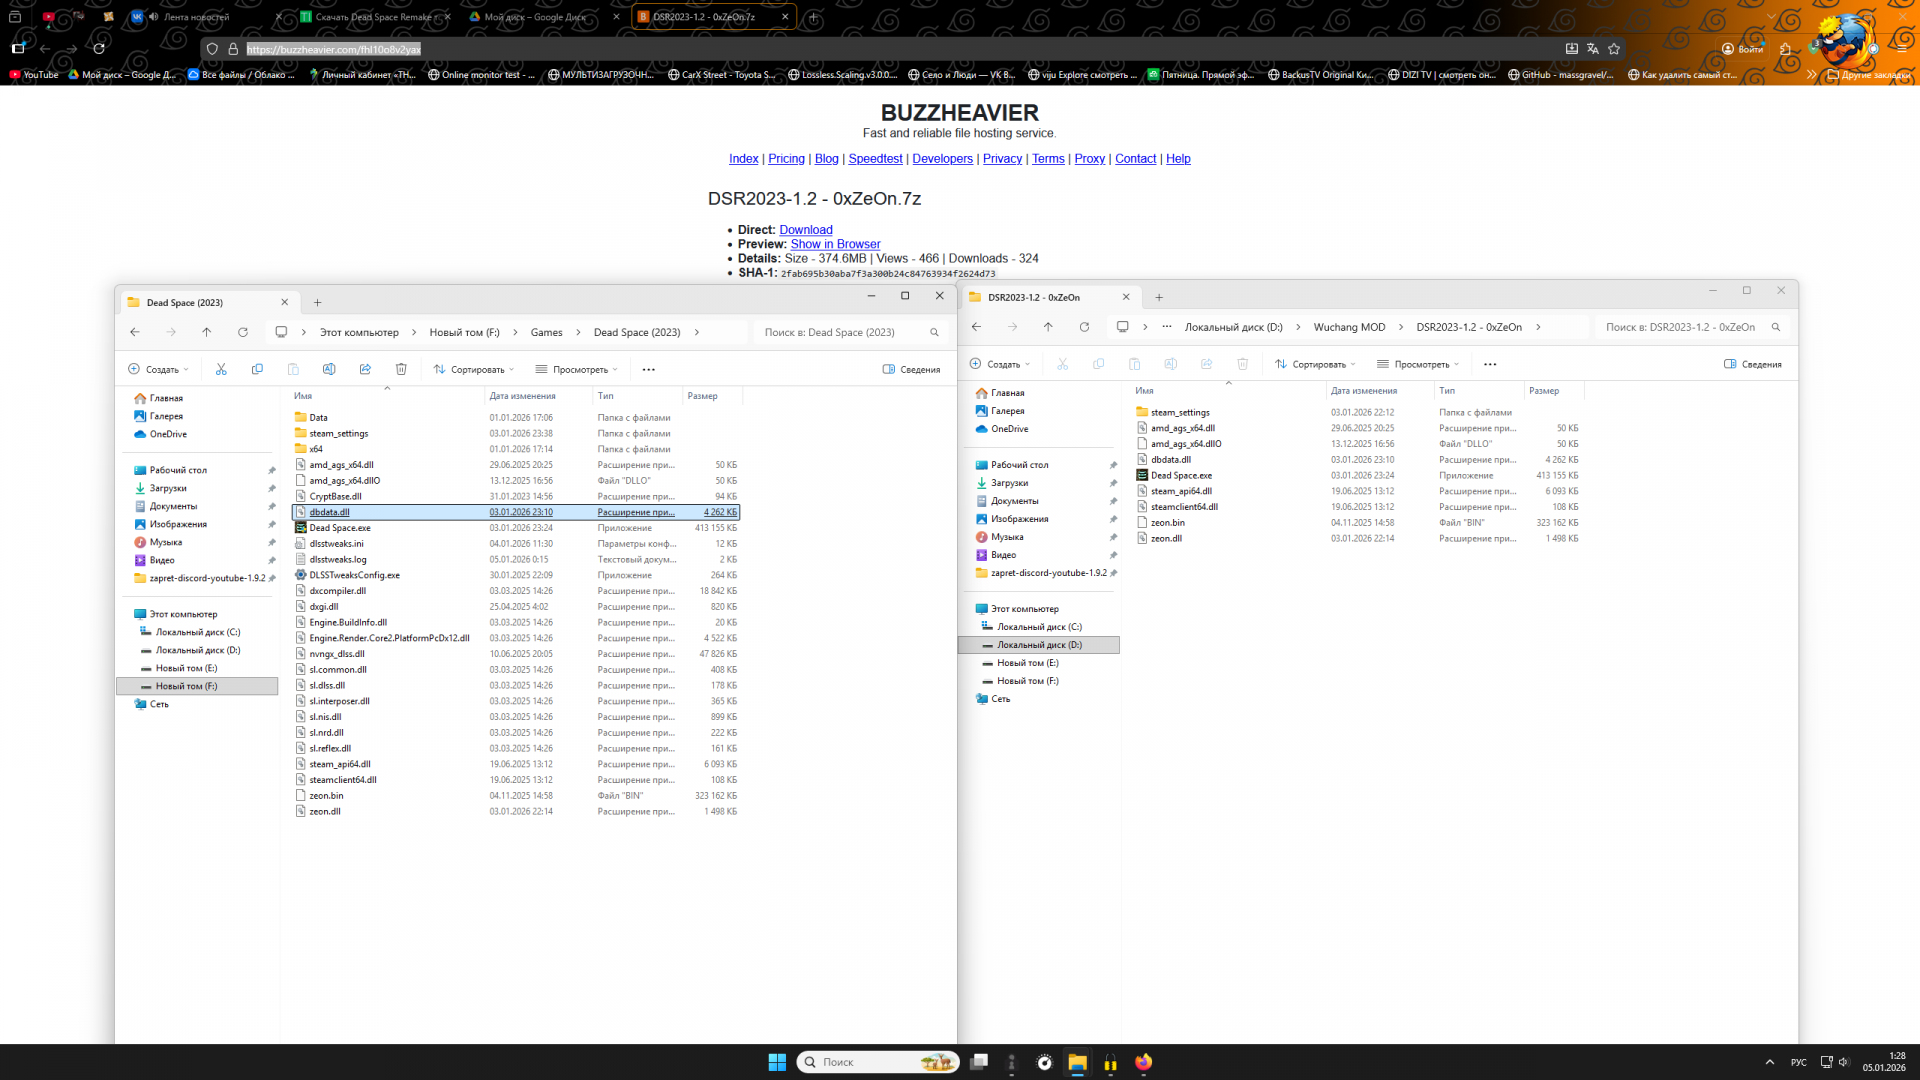Click the Download link
This screenshot has height=1080, width=1920.
click(x=805, y=230)
